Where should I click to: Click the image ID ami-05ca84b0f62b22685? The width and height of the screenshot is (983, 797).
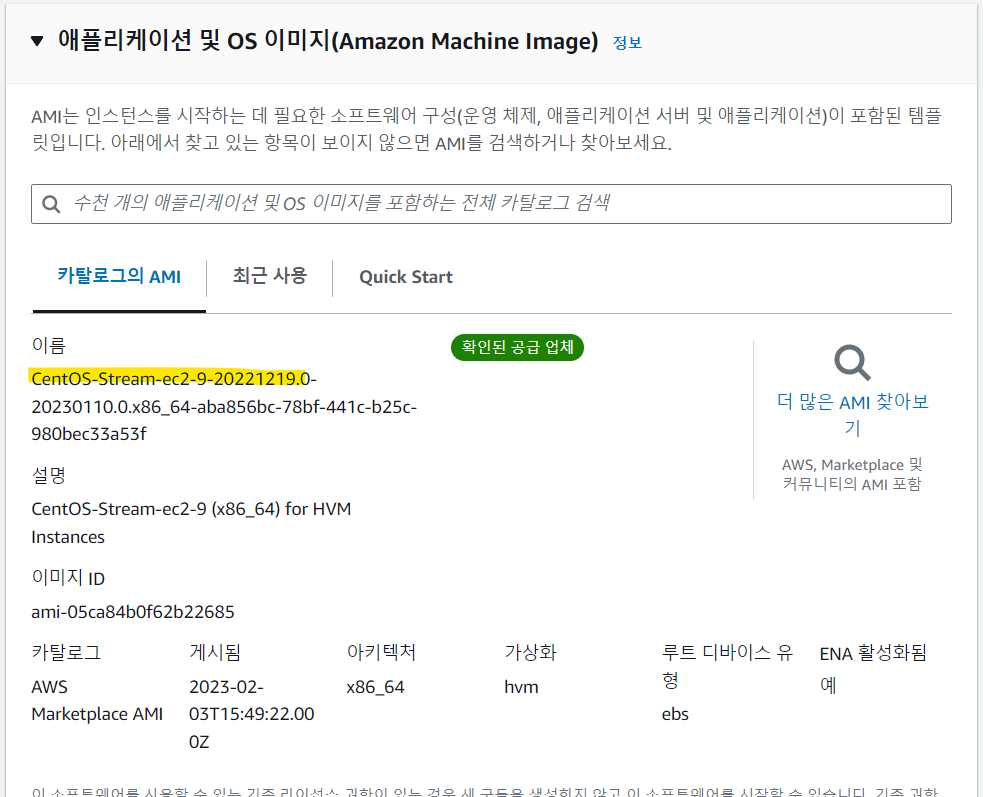133,611
